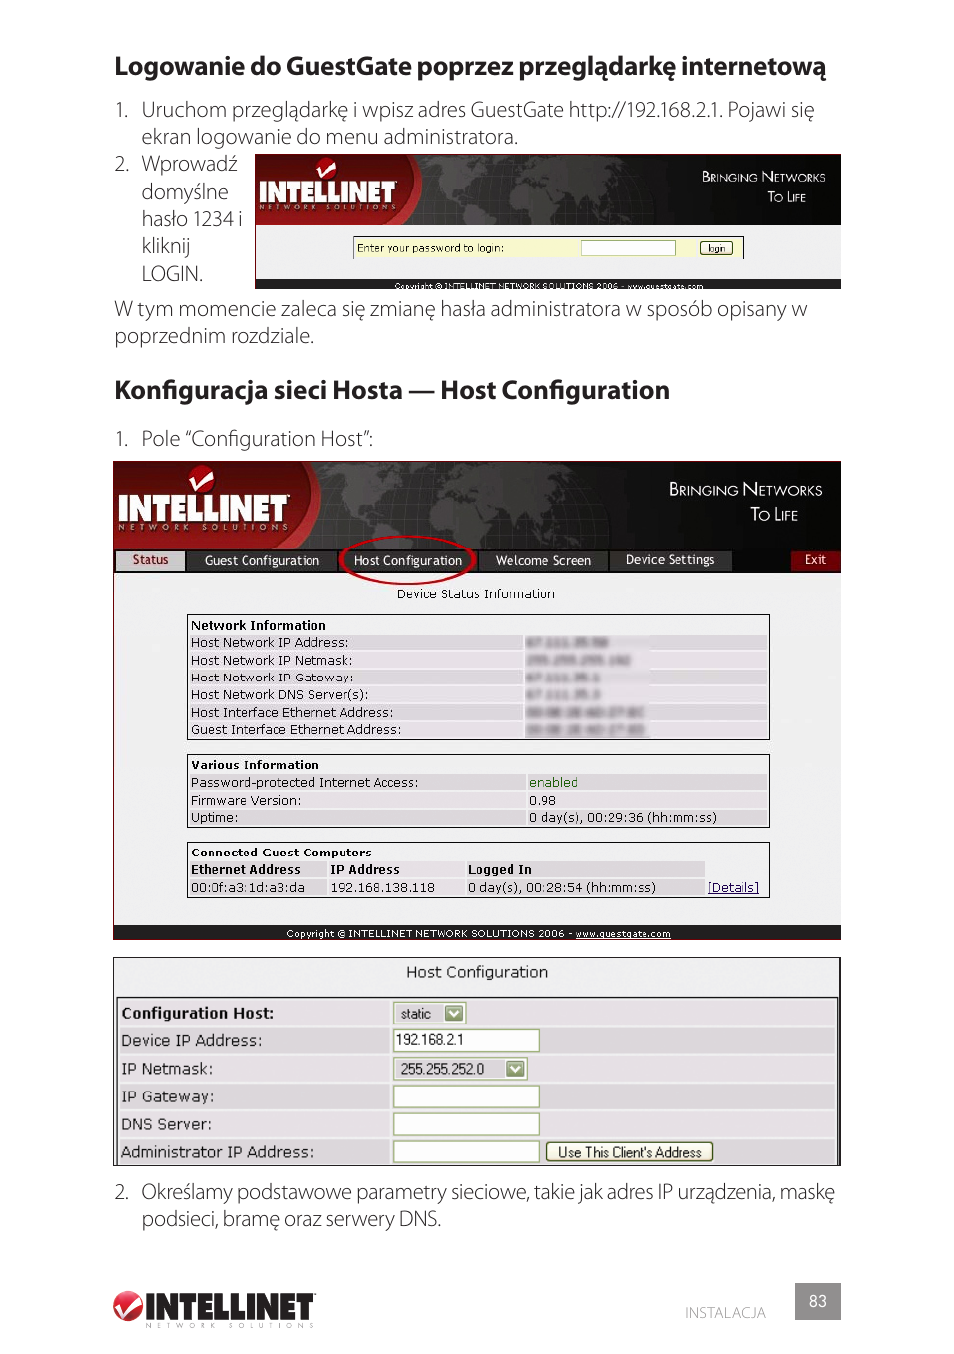Click the Device IP Address field
Viewport: 954px width, 1354px height.
point(466,1041)
